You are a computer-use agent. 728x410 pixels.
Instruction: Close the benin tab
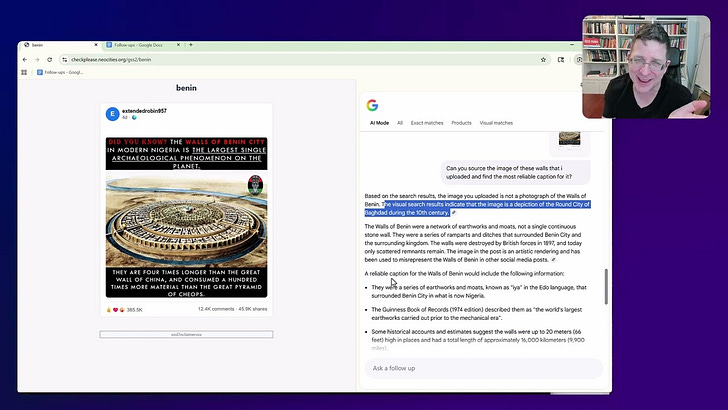96,45
